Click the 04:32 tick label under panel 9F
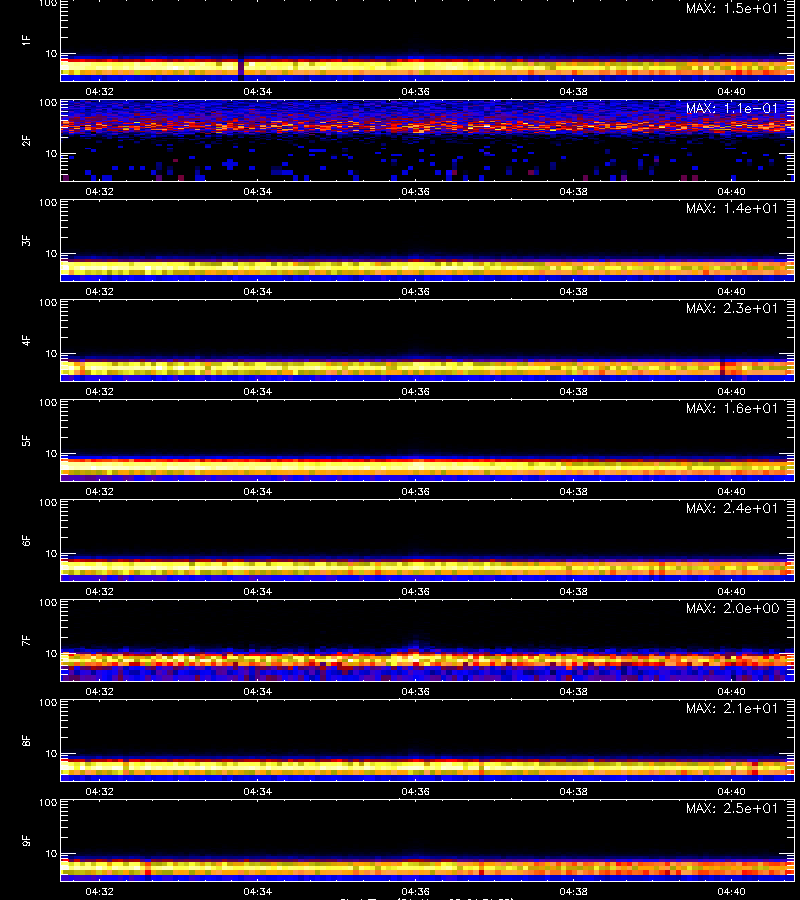The height and width of the screenshot is (900, 800). [99, 891]
